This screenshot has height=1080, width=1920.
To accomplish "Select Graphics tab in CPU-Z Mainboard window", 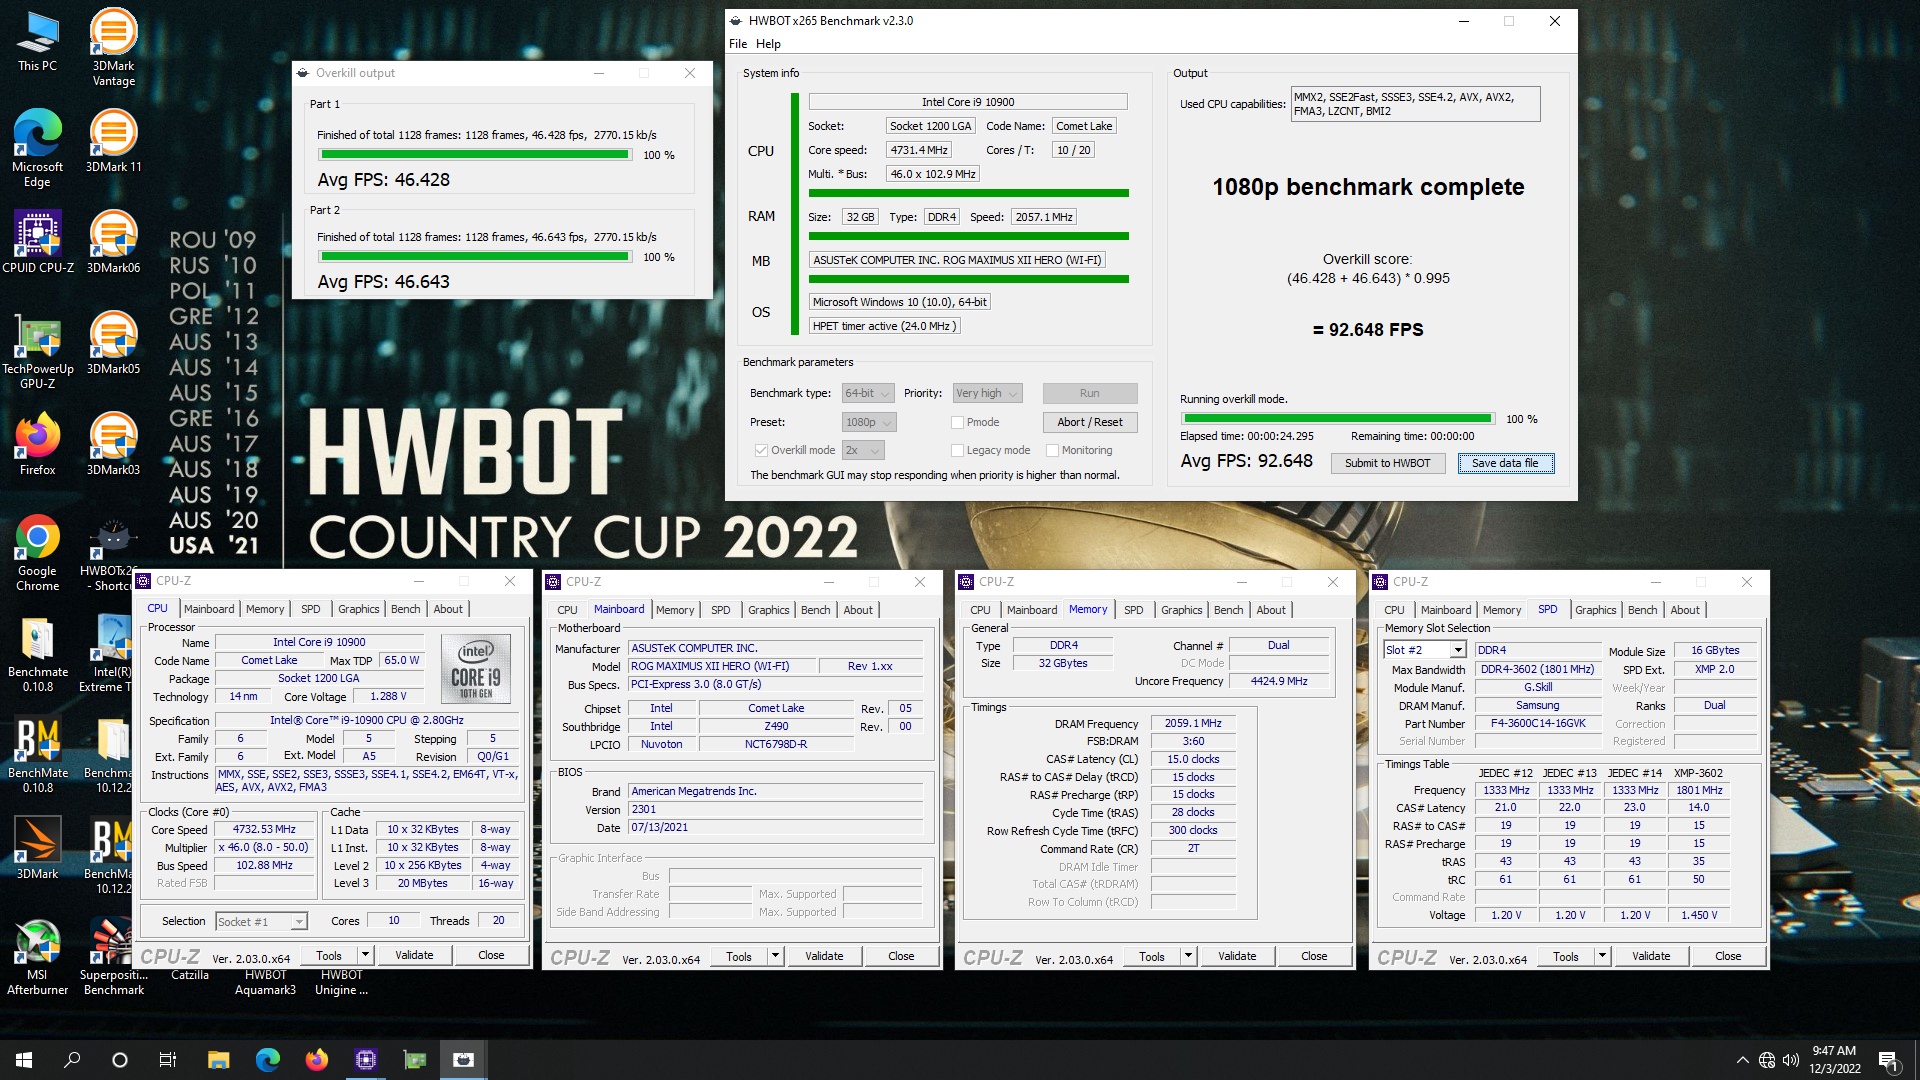I will pyautogui.click(x=768, y=610).
